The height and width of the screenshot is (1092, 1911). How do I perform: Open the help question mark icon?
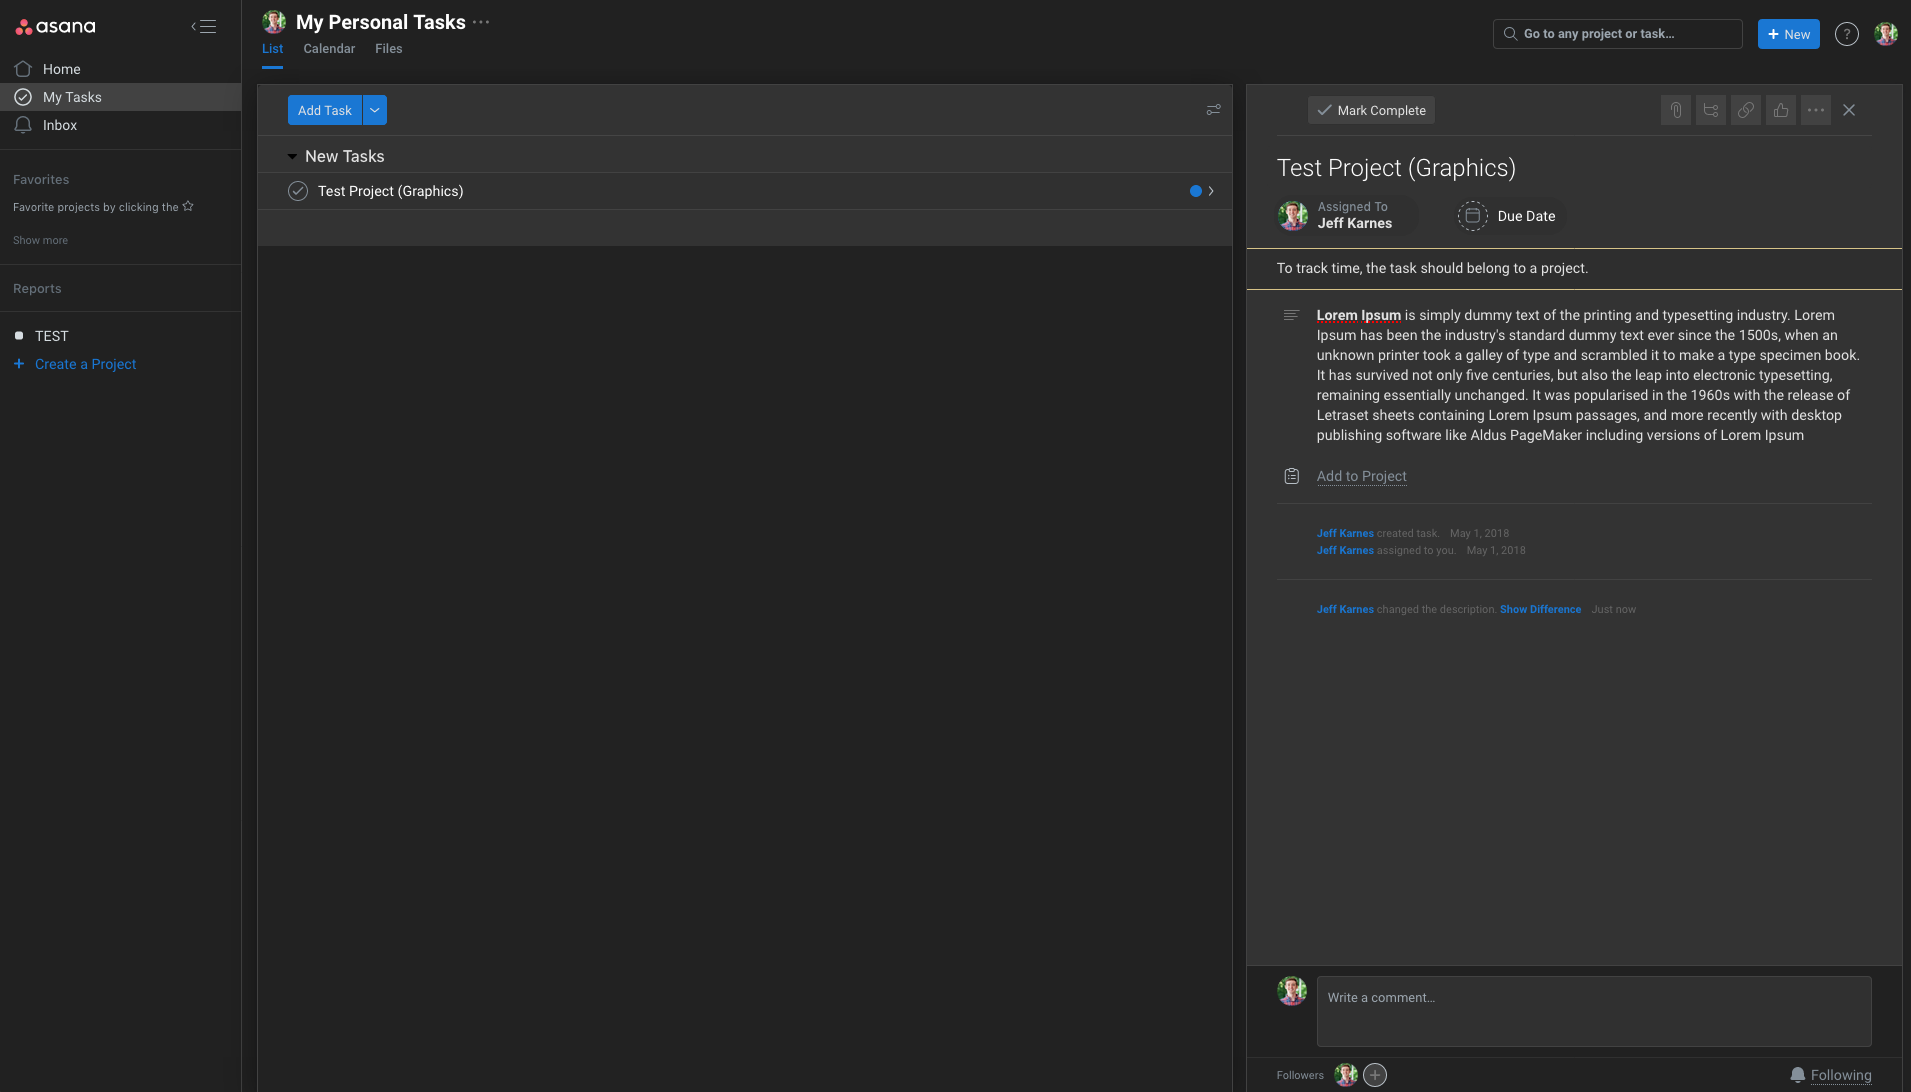pyautogui.click(x=1846, y=34)
